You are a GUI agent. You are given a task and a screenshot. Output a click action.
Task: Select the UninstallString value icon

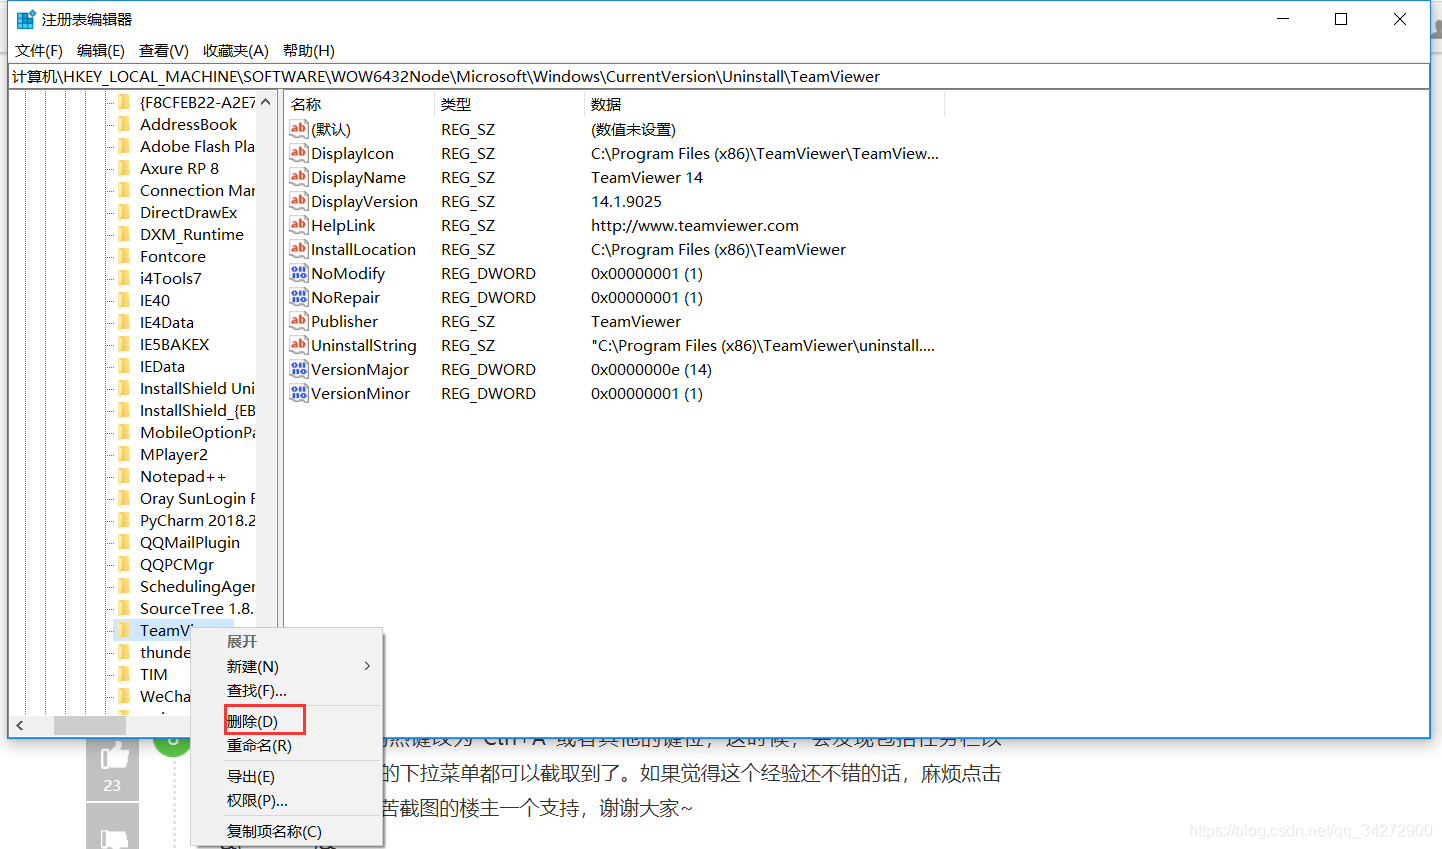click(x=299, y=345)
